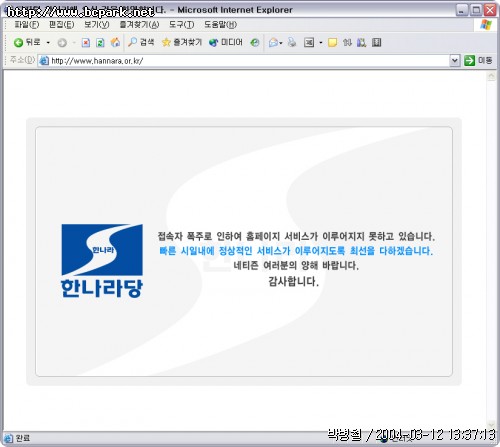The width and height of the screenshot is (500, 447).
Task: Click the Print icon
Action: [x=292, y=42]
